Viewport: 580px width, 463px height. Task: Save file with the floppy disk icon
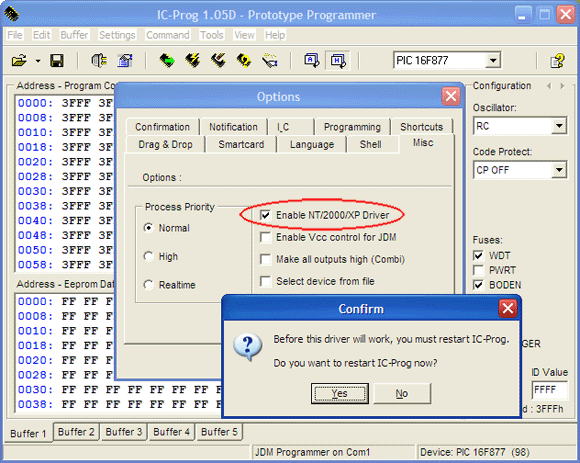pos(57,60)
